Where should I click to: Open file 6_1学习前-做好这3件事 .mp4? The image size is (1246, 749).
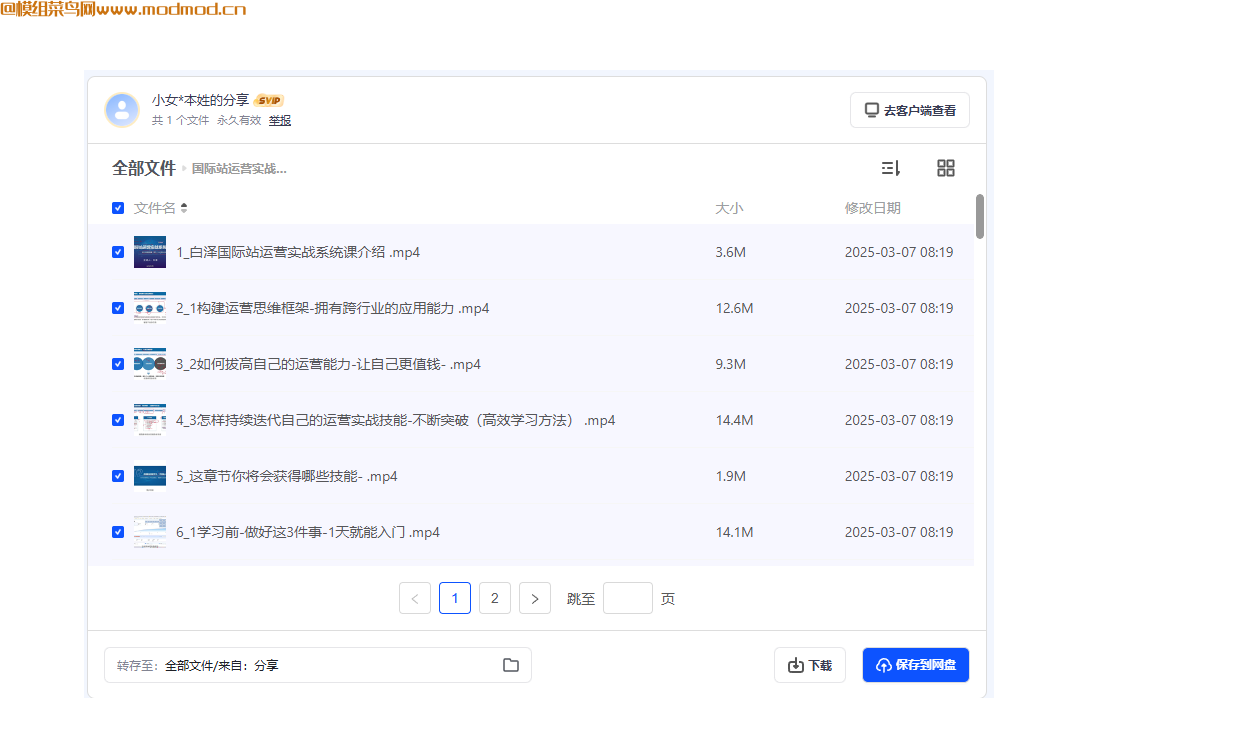308,532
